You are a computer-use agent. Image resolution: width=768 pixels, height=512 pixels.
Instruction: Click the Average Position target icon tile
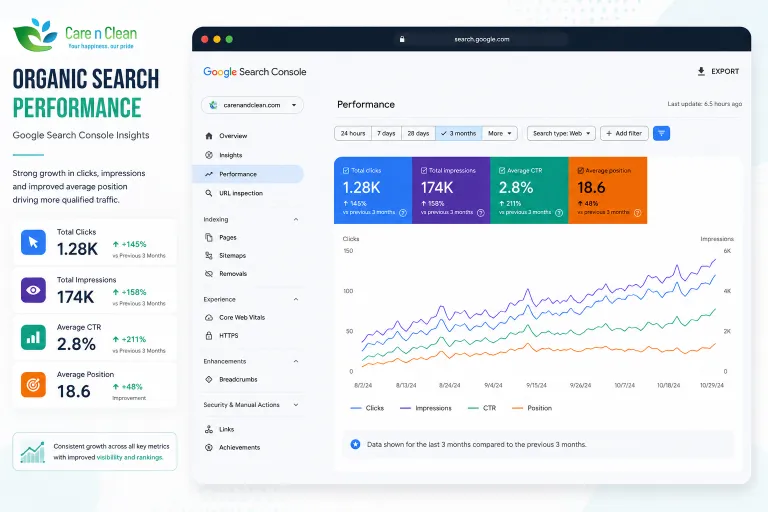point(33,385)
